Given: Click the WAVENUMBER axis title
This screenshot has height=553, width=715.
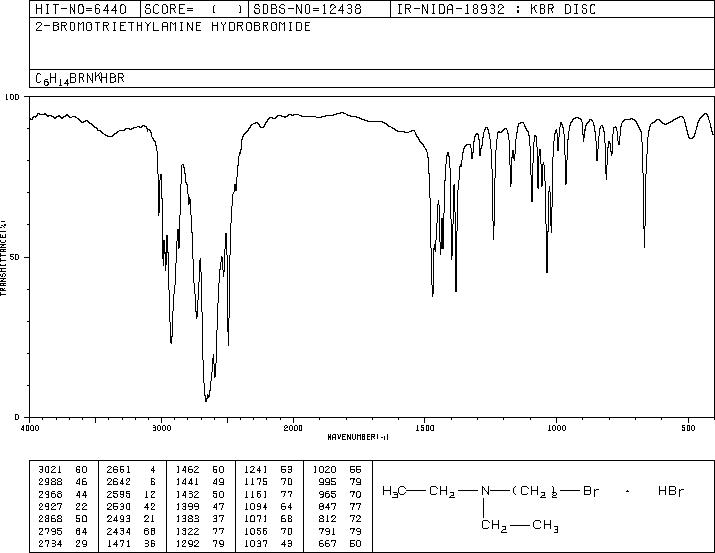Looking at the screenshot, I should pos(358,437).
